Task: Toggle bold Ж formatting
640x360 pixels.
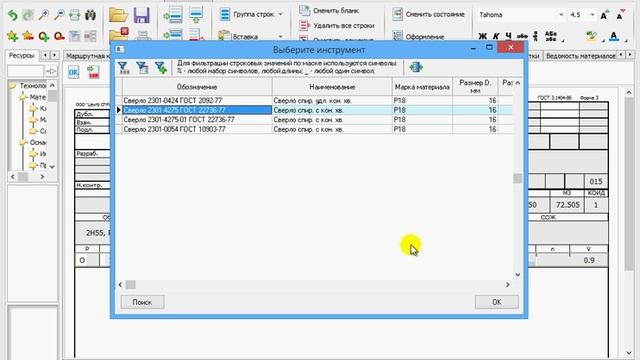Action: pos(482,36)
